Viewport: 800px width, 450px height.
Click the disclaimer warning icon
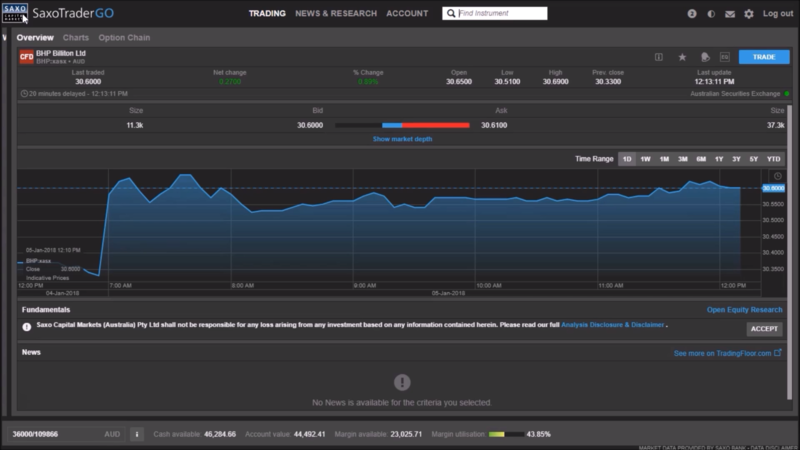pos(27,327)
